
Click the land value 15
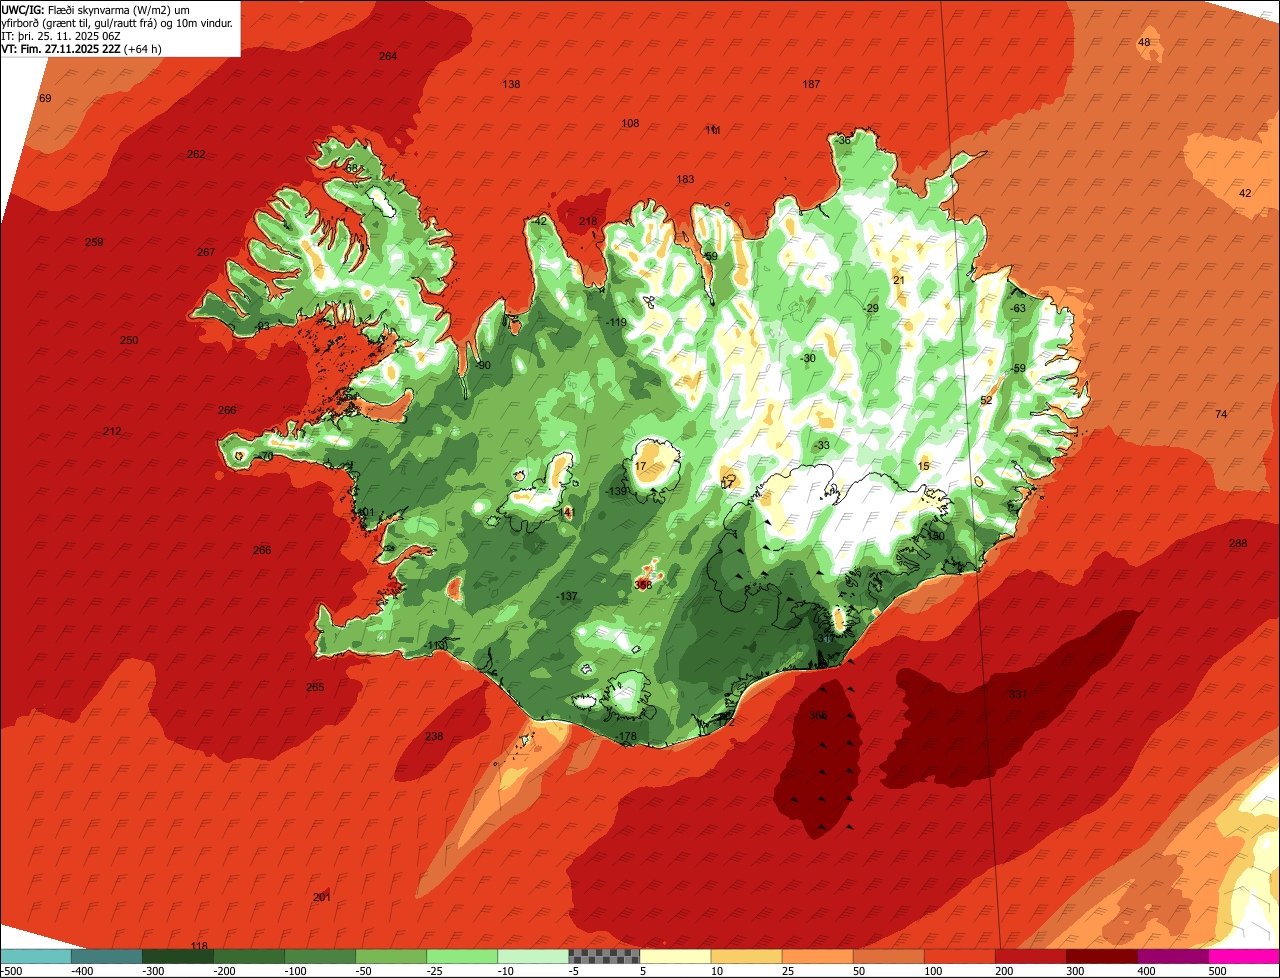pyautogui.click(x=924, y=466)
